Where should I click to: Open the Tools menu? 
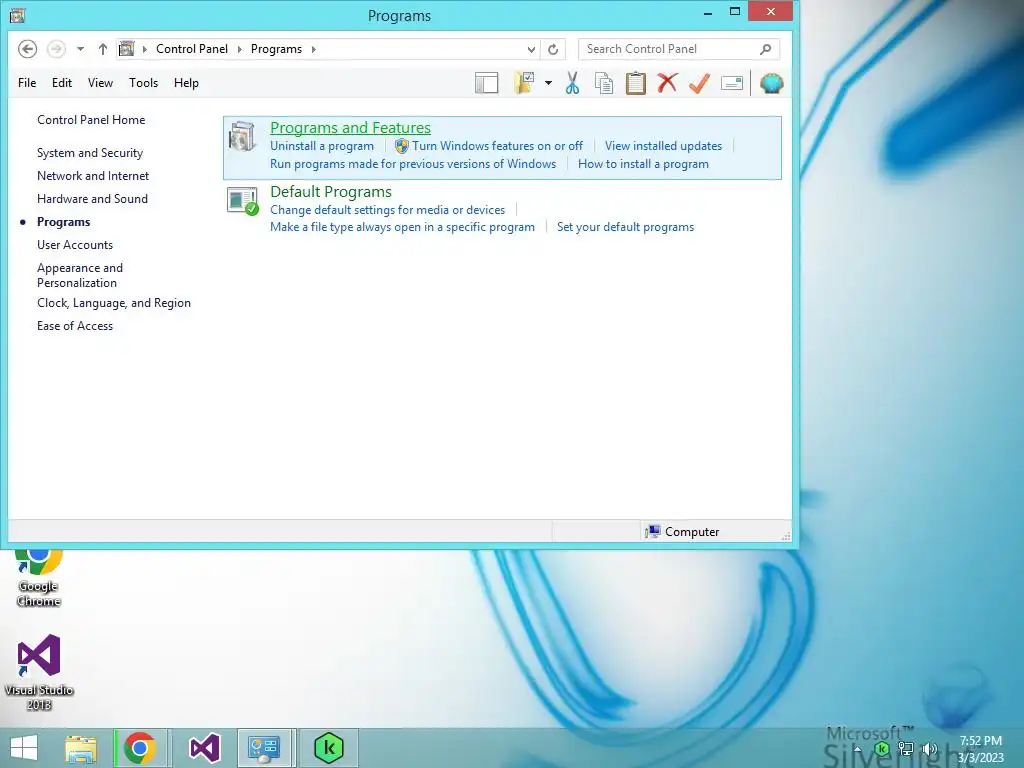click(x=144, y=83)
